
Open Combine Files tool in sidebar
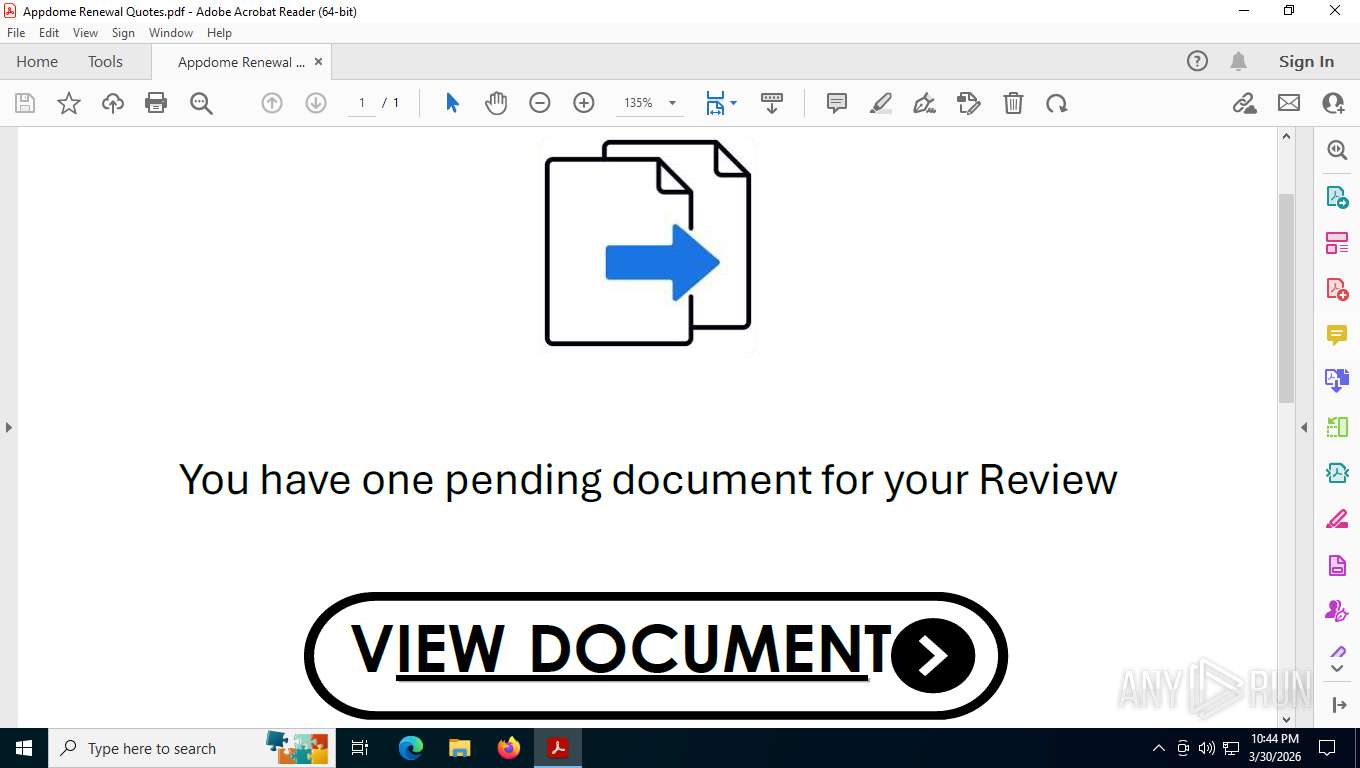pos(1337,381)
